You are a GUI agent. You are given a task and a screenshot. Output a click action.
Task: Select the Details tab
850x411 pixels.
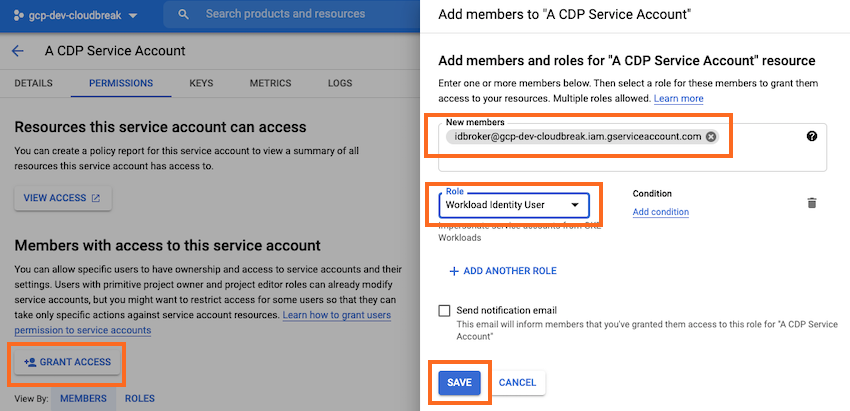(x=34, y=83)
